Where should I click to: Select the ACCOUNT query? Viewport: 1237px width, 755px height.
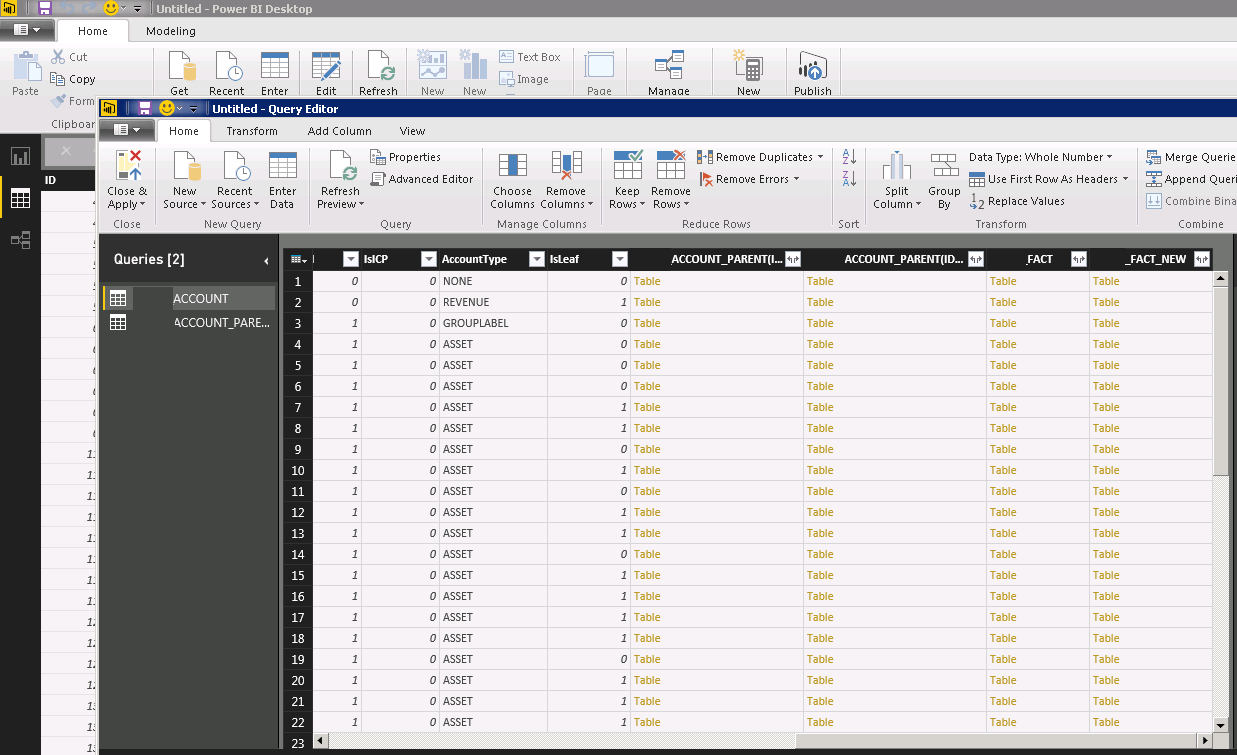click(x=189, y=298)
